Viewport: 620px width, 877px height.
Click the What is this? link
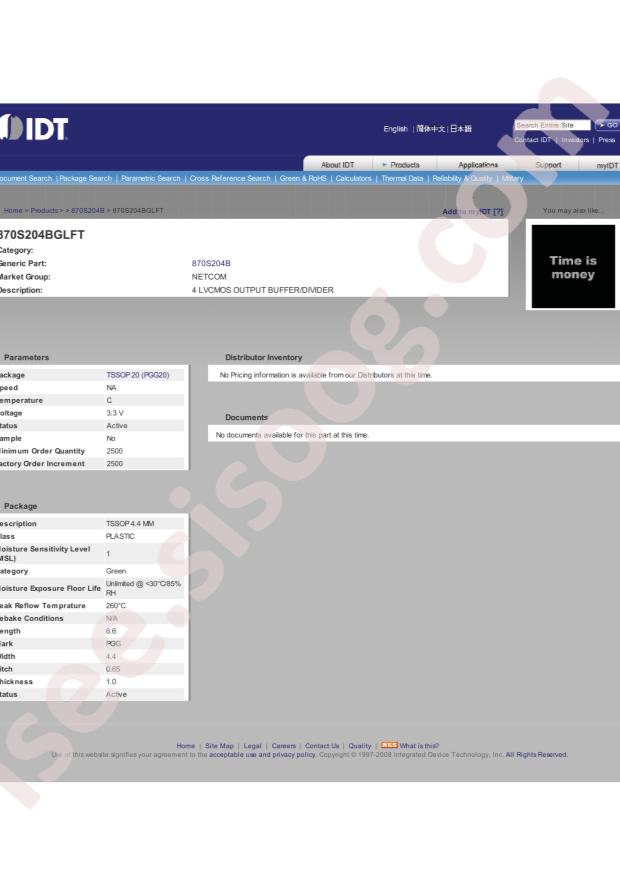(419, 746)
